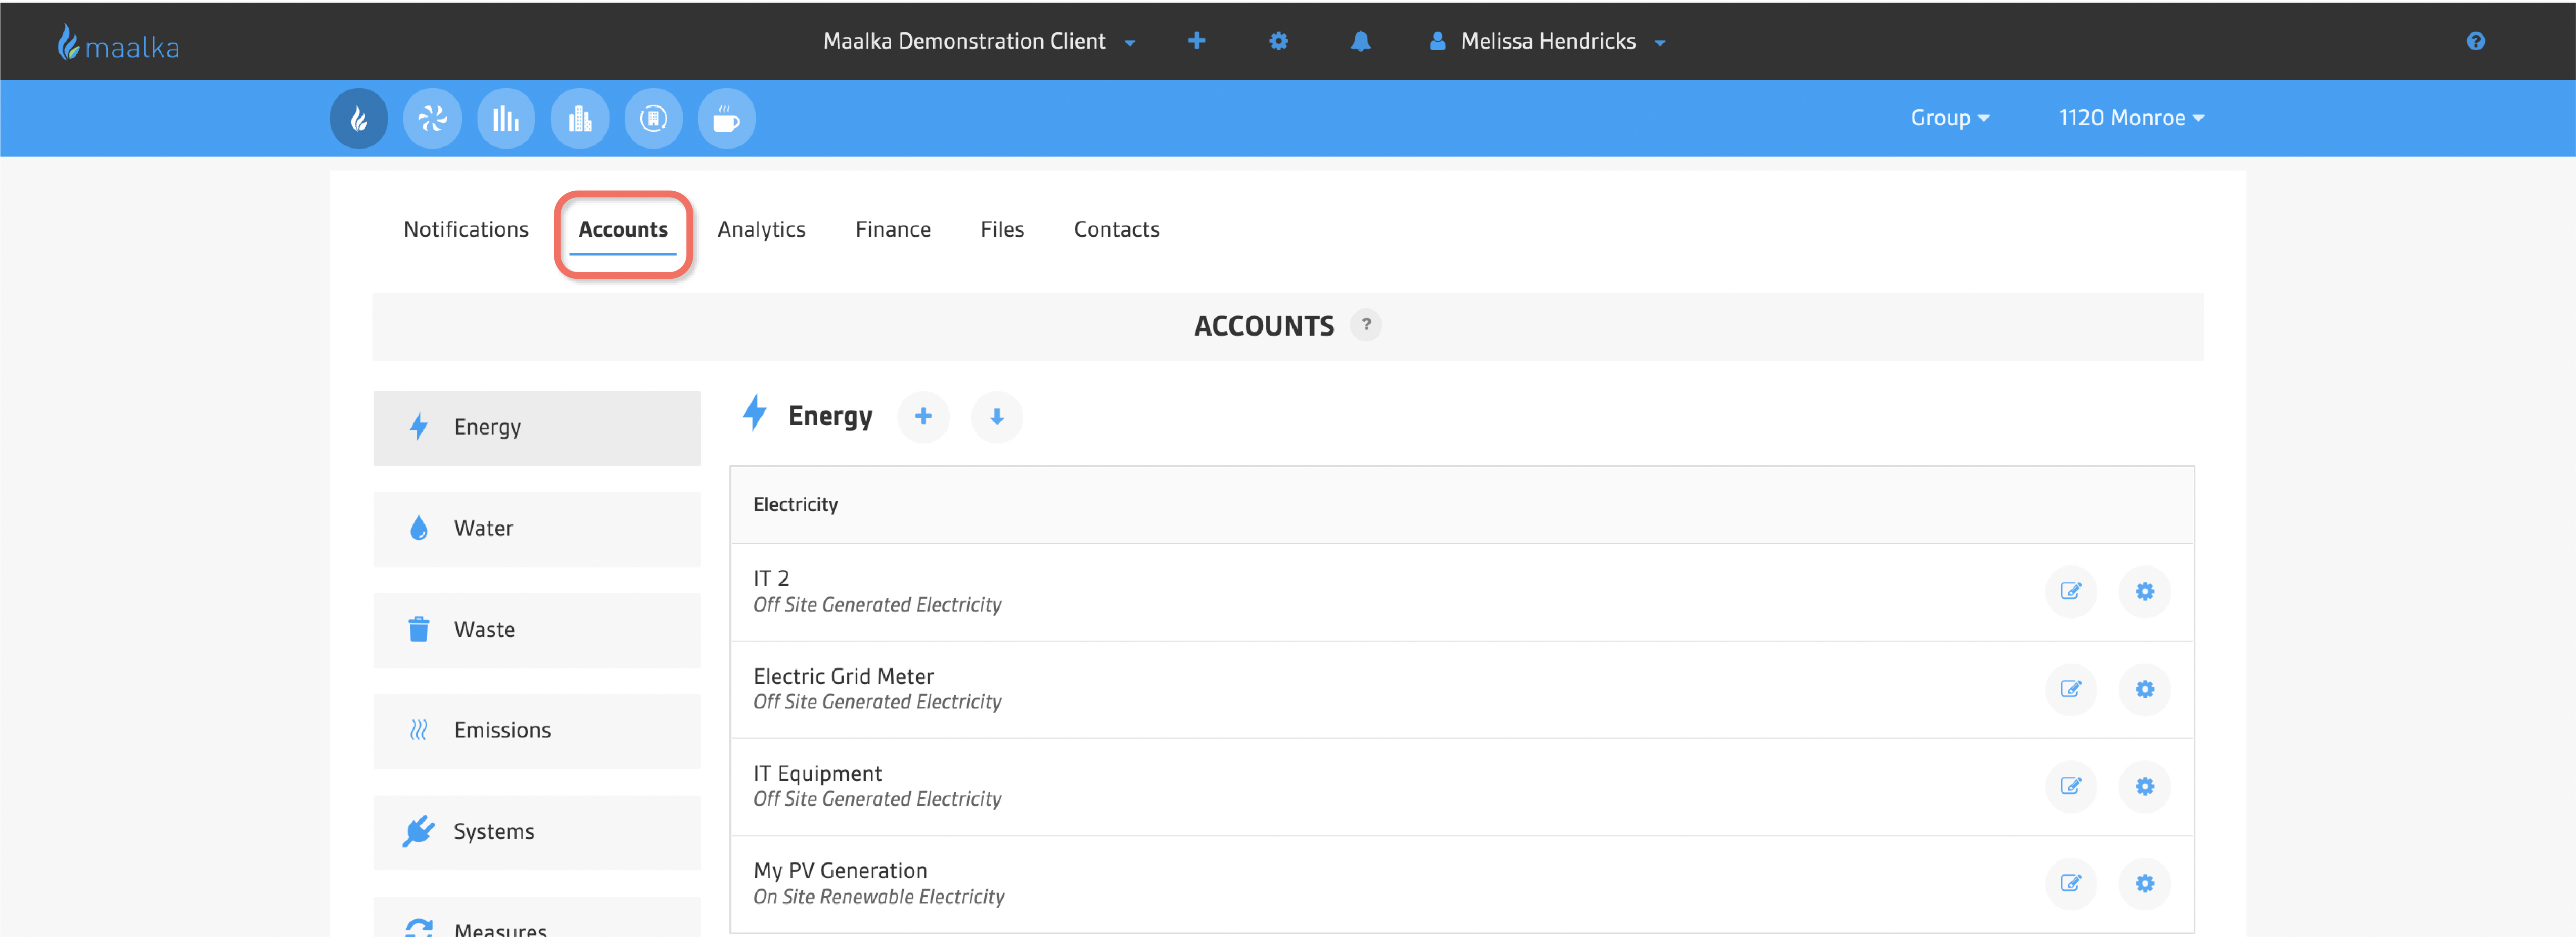Image resolution: width=2576 pixels, height=937 pixels.
Task: Select Water in the sidebar
Action: pos(537,529)
